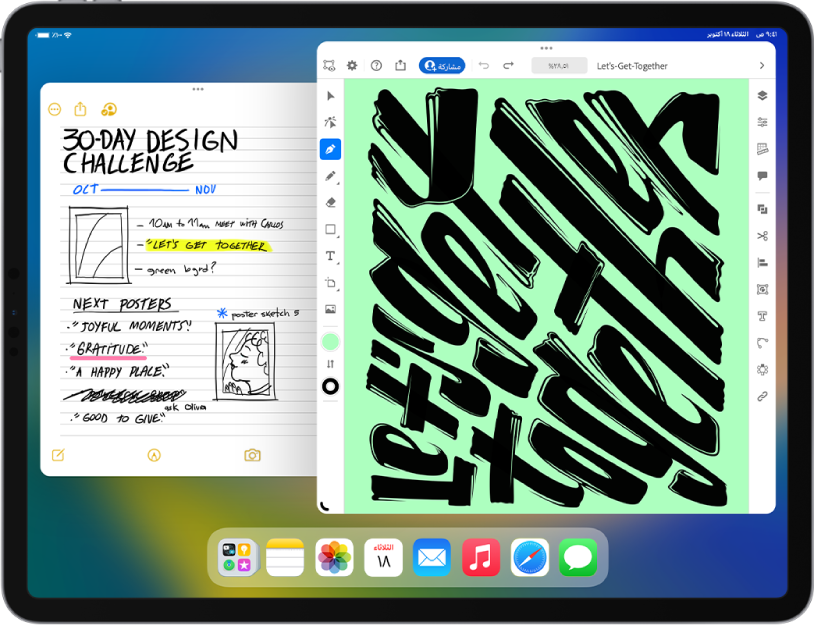Open the Curve window three-dots menu
This screenshot has width=814, height=625.
click(x=546, y=47)
